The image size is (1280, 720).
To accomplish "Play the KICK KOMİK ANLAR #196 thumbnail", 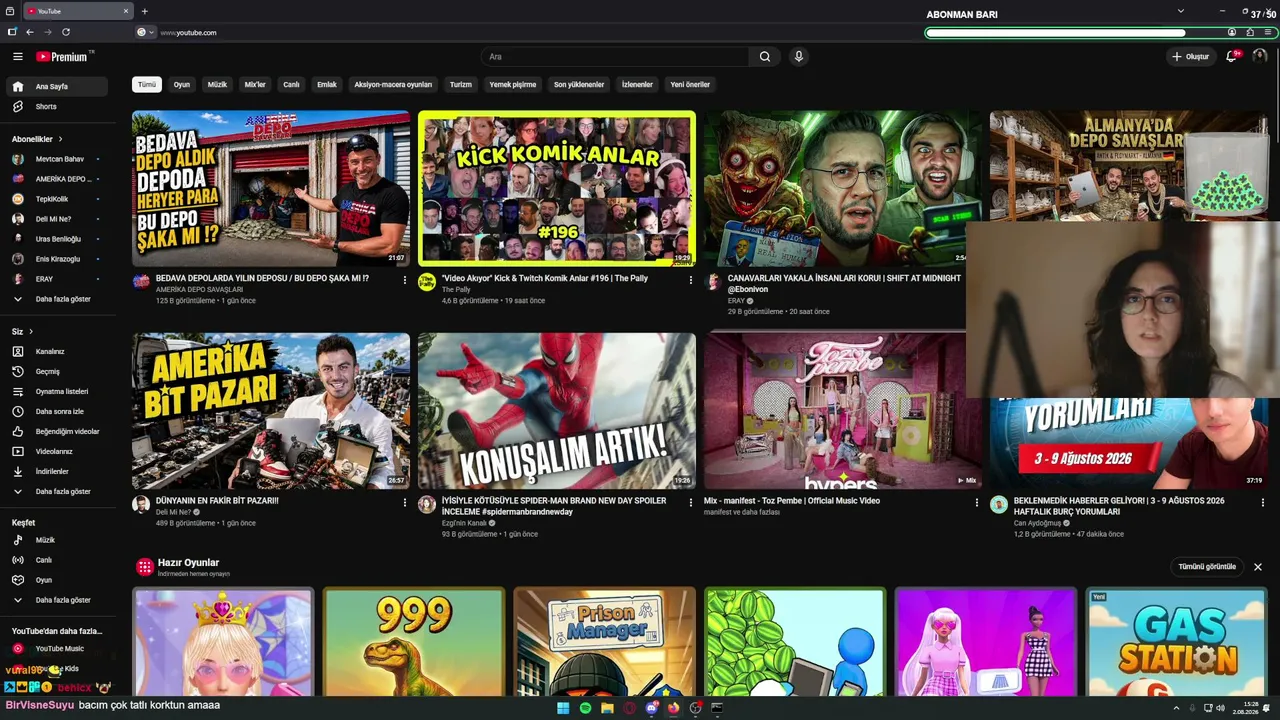I will [557, 189].
